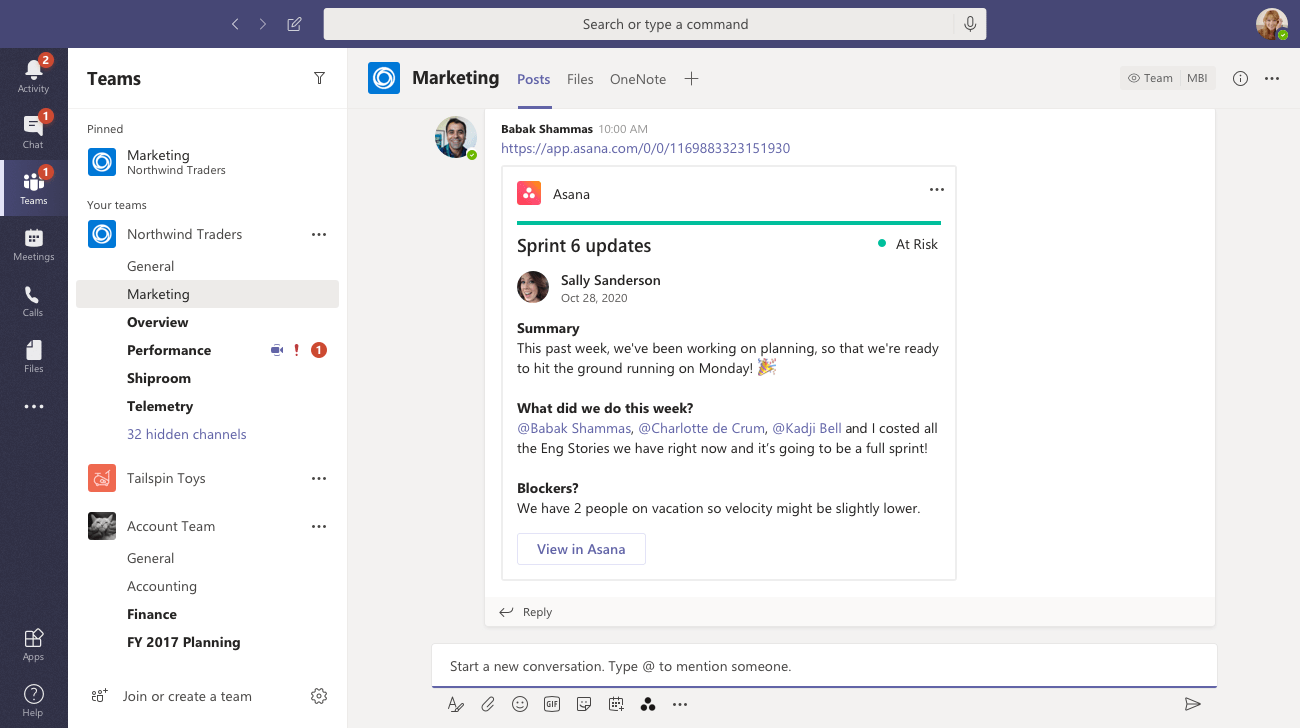Send the message with the arrow icon

click(x=1192, y=704)
